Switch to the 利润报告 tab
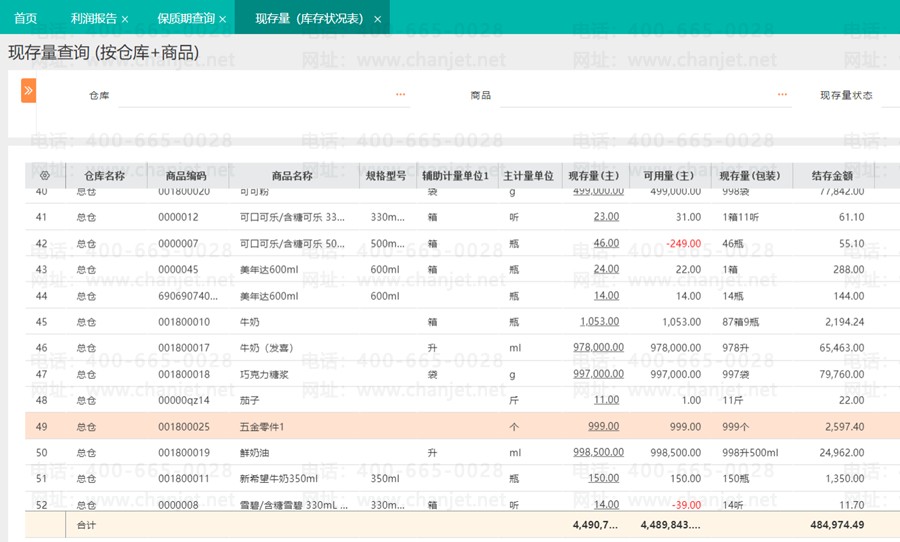 (94, 18)
